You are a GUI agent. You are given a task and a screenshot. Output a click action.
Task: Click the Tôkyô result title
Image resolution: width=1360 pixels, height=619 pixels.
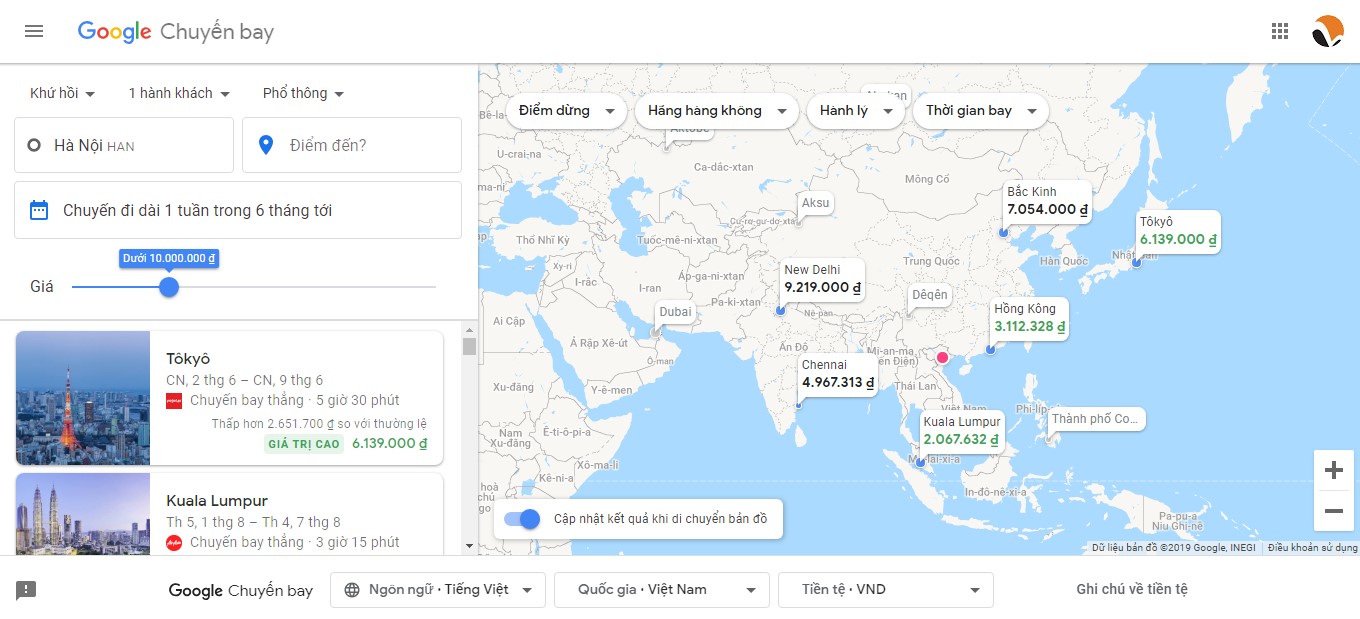pos(188,359)
